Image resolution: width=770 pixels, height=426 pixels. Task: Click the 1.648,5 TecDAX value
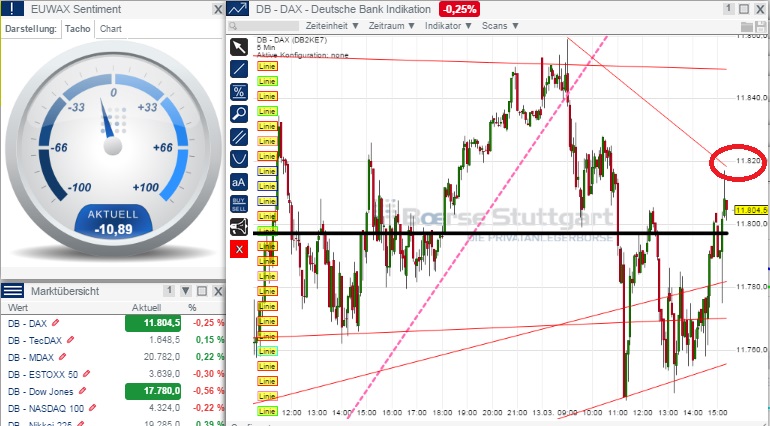[x=164, y=340]
